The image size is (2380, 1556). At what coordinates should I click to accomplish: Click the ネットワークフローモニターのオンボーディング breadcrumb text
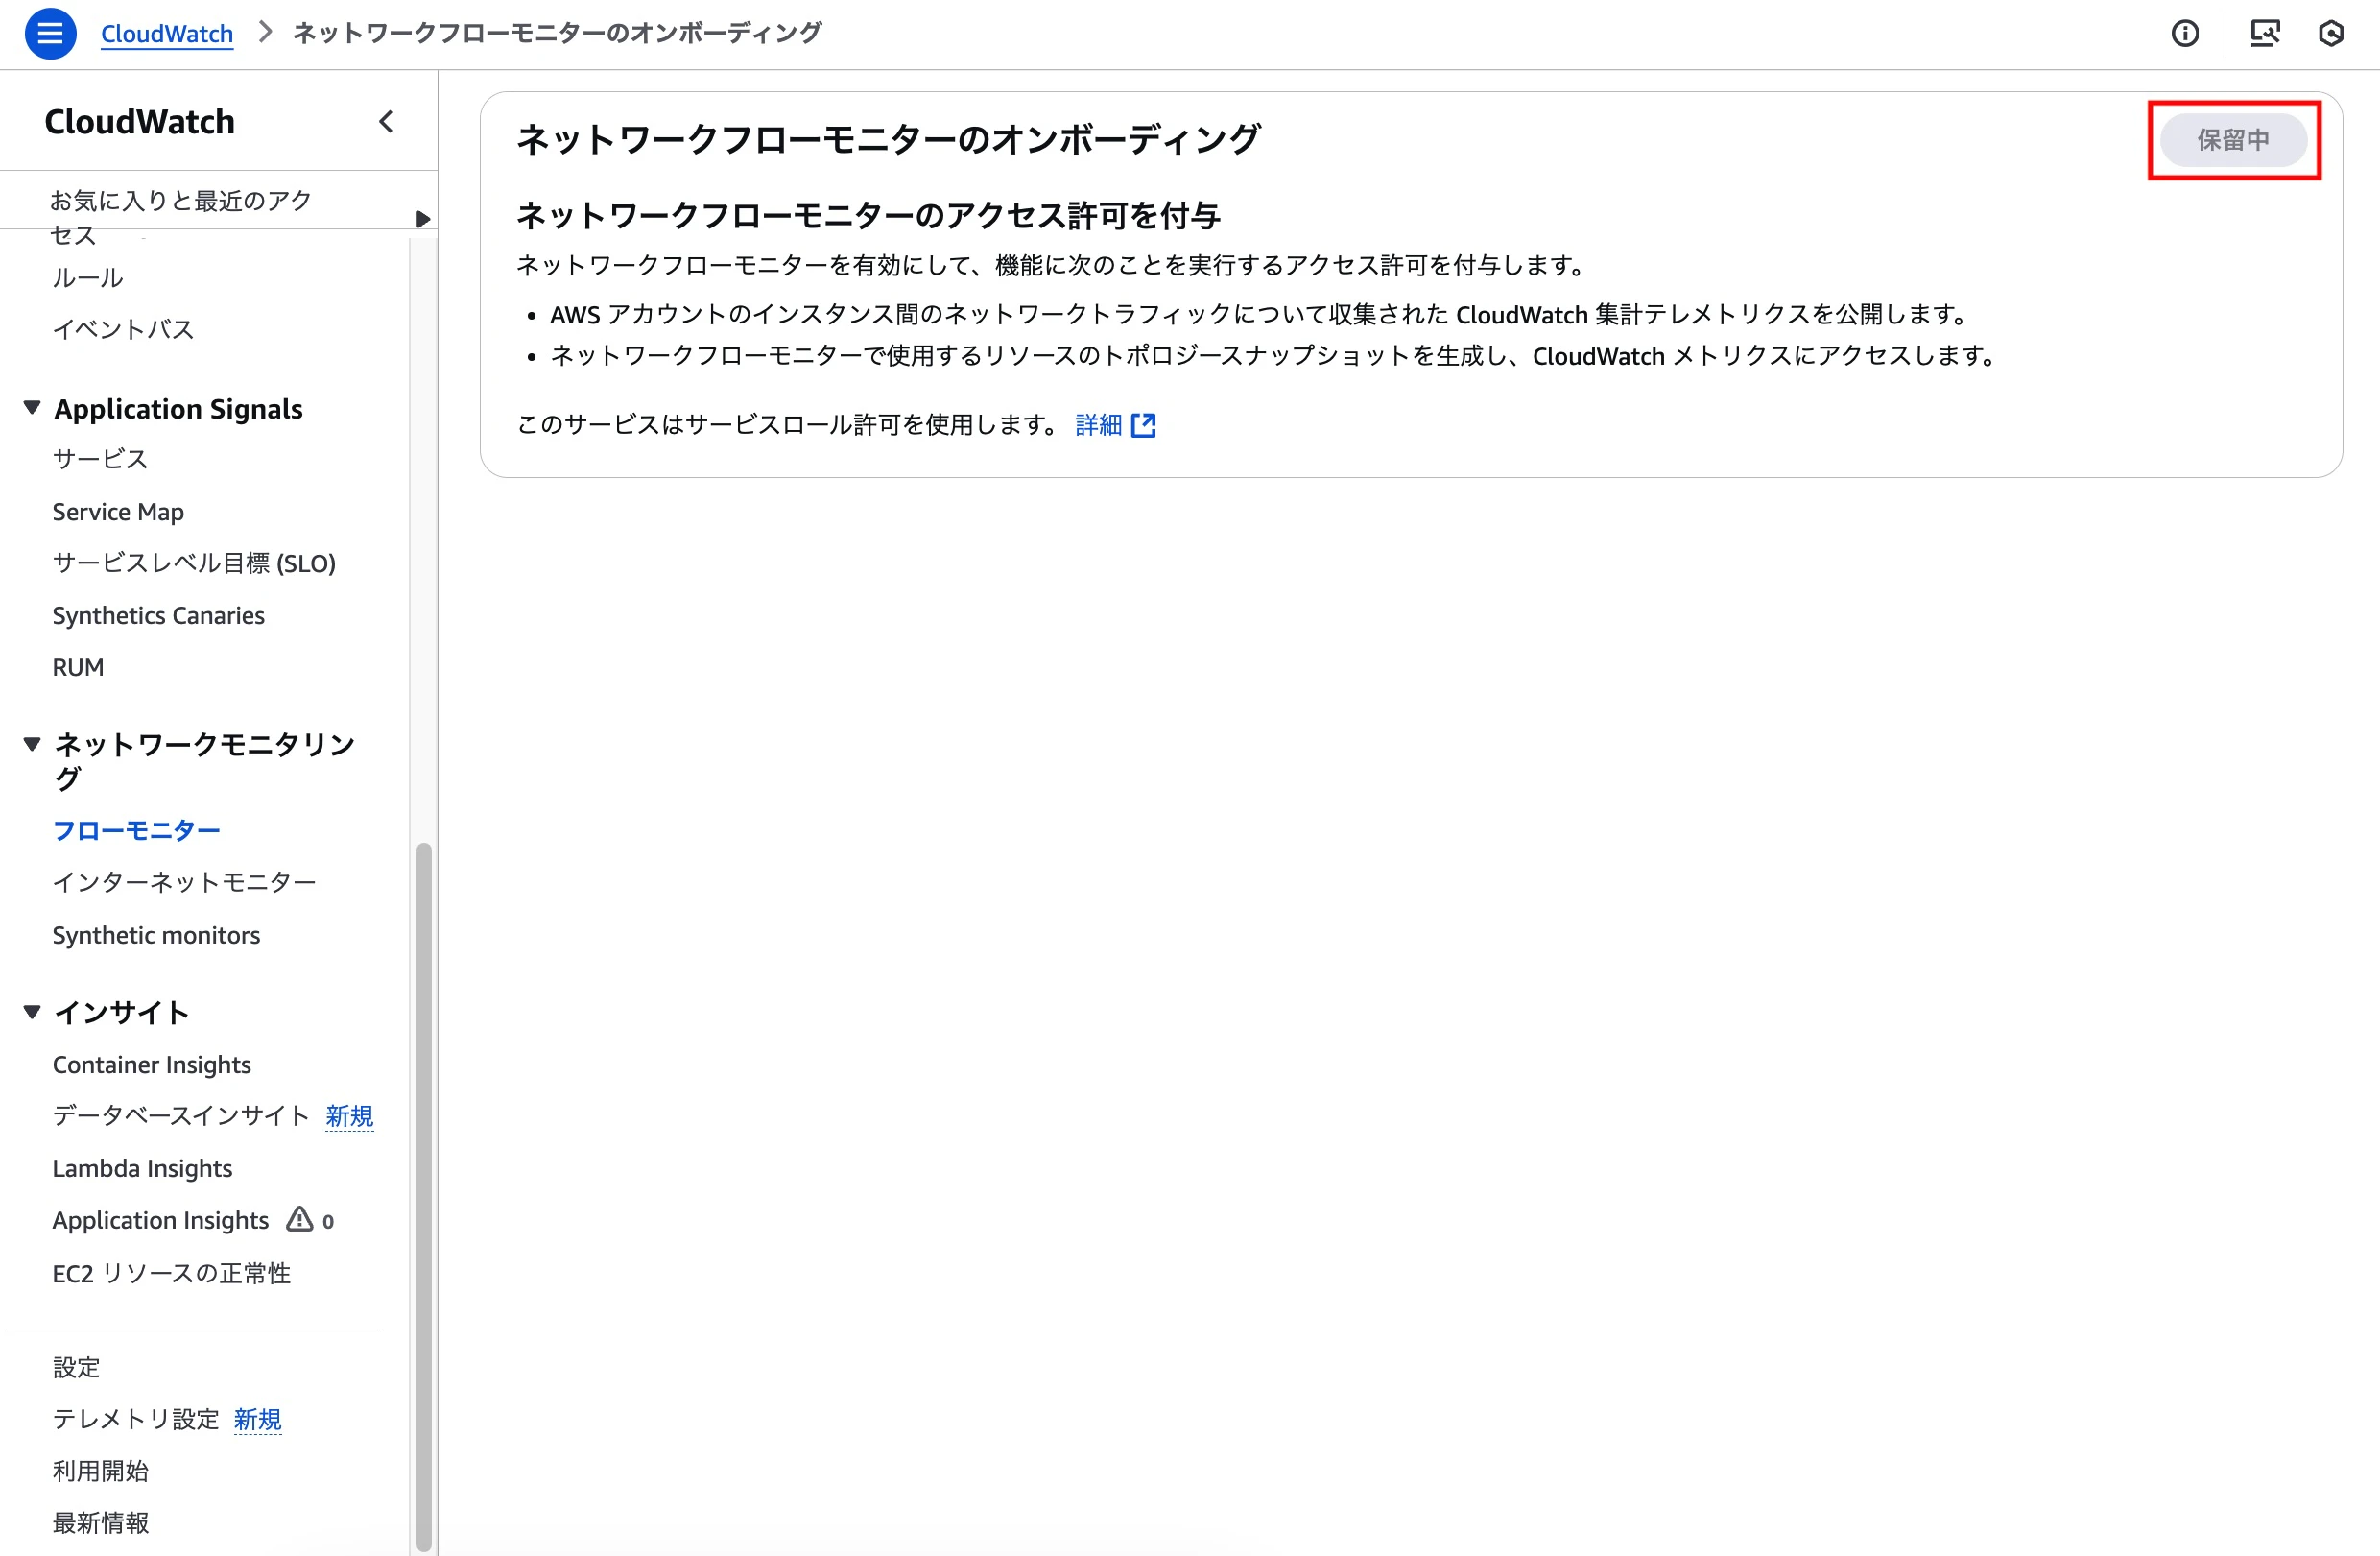[x=557, y=34]
